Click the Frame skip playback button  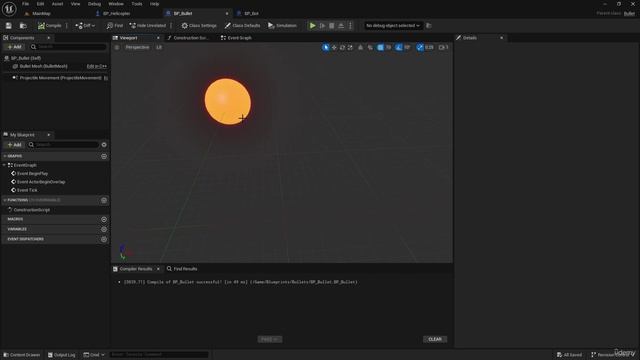322,26
